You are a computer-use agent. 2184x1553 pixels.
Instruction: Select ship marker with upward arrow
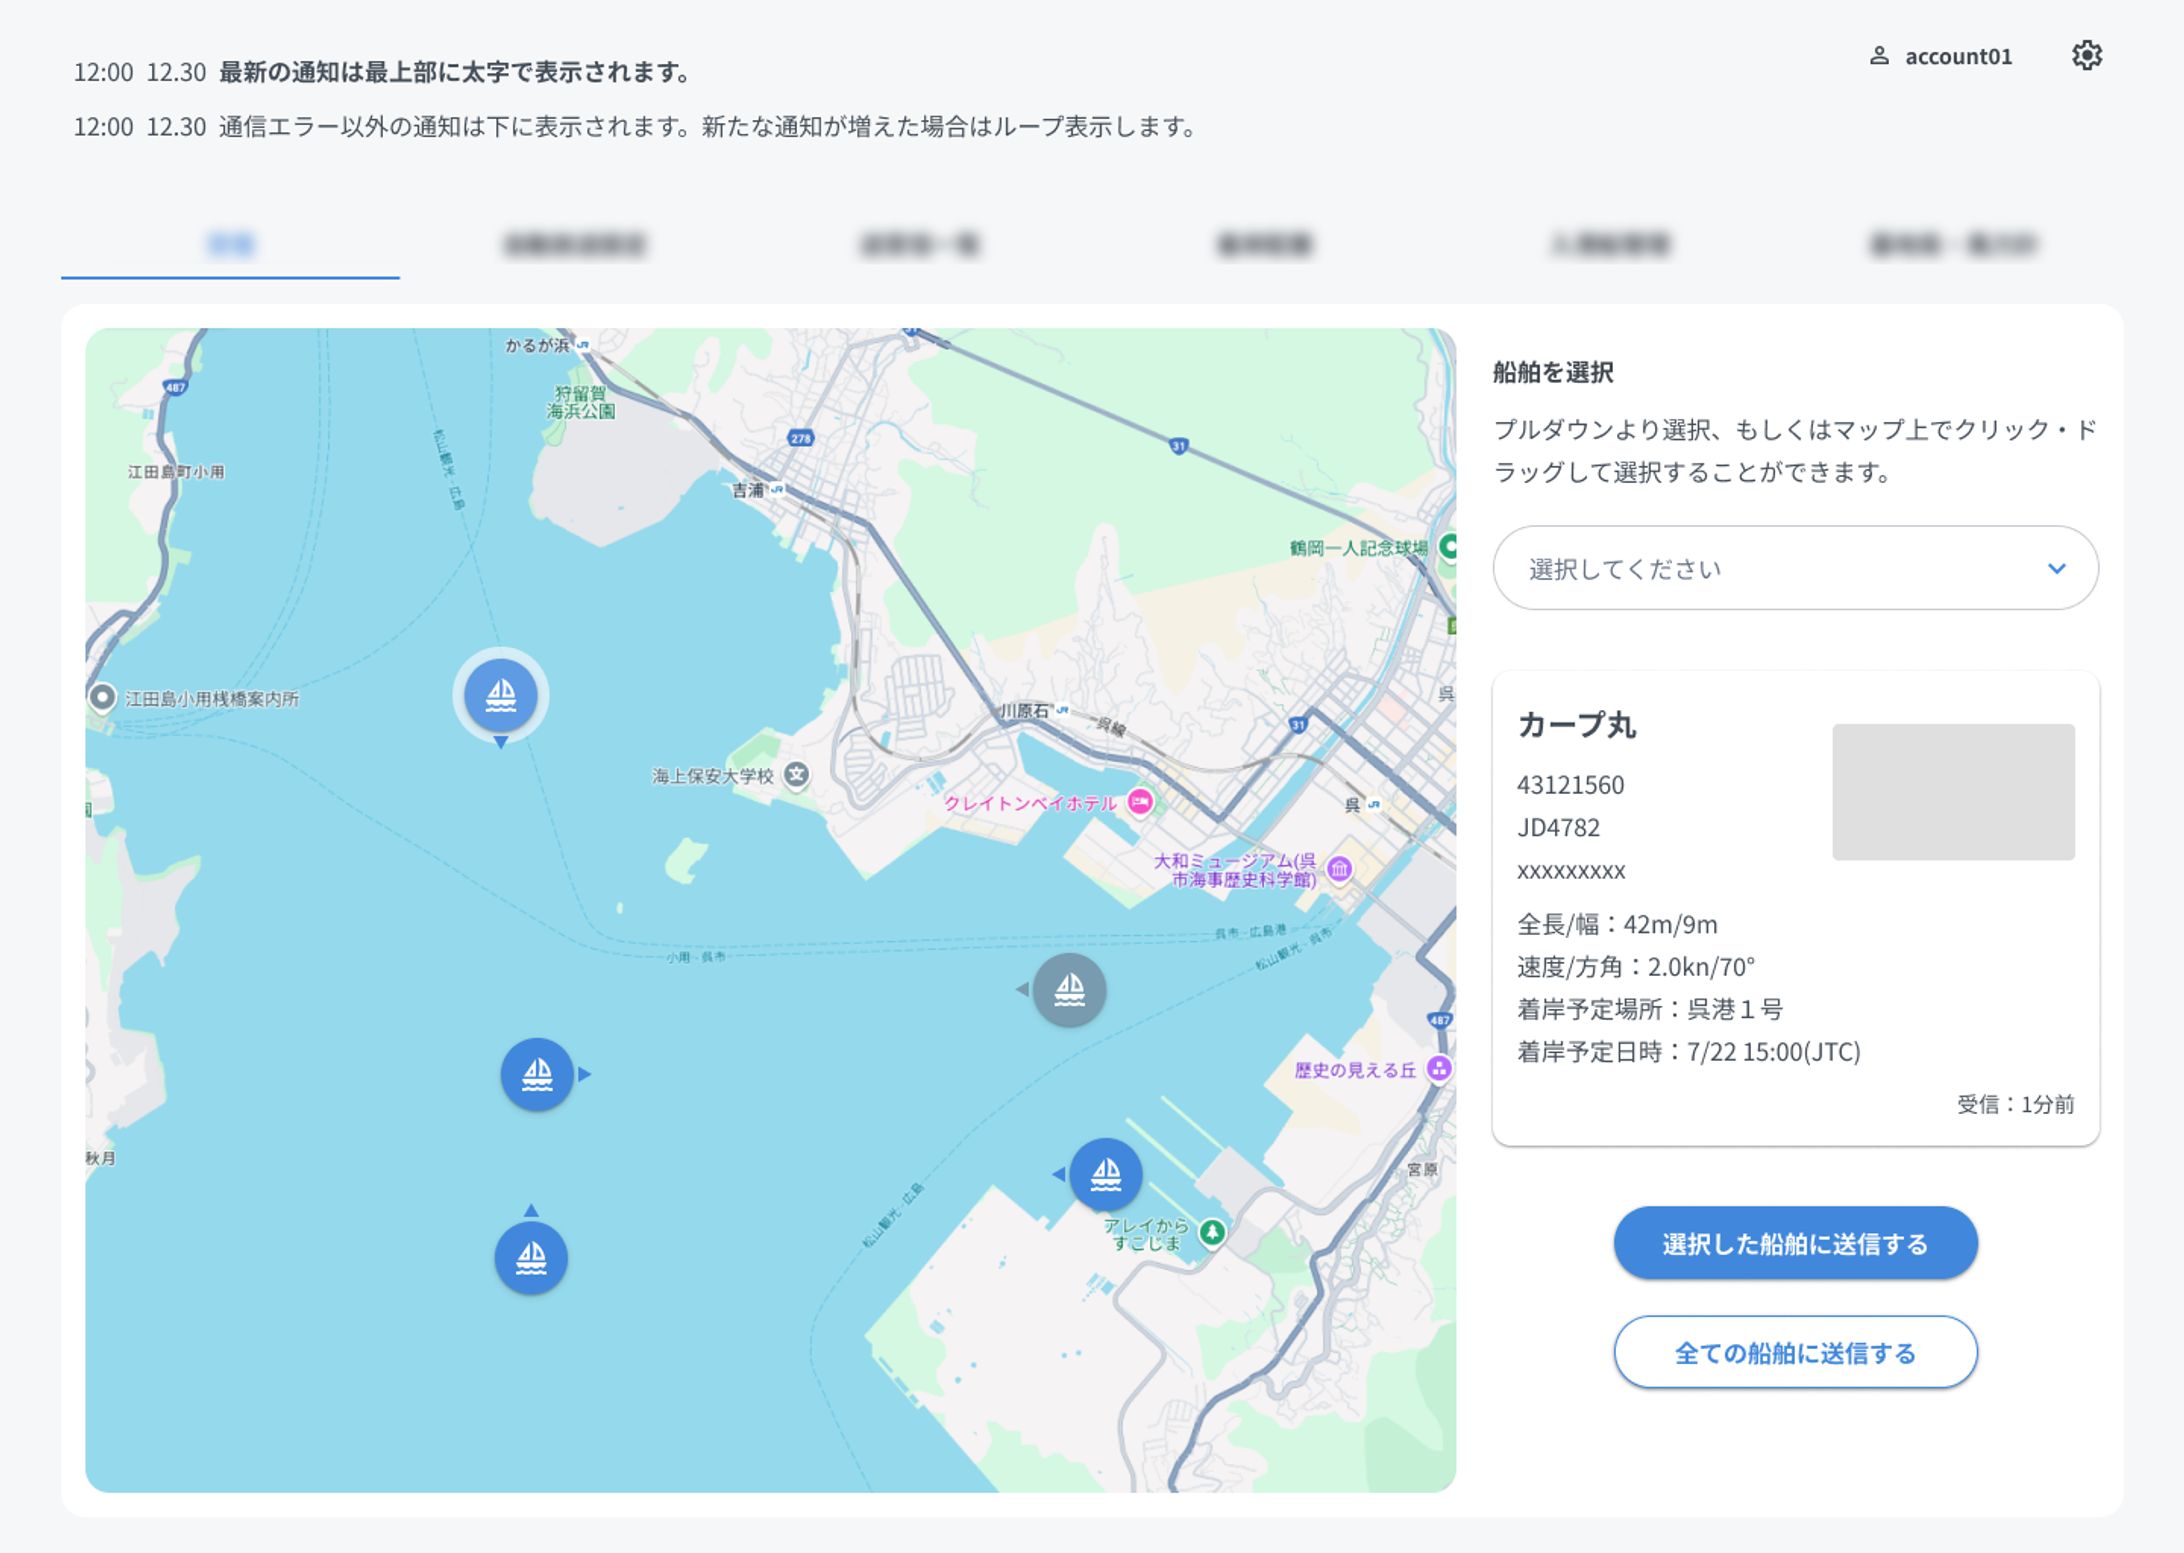[531, 1258]
